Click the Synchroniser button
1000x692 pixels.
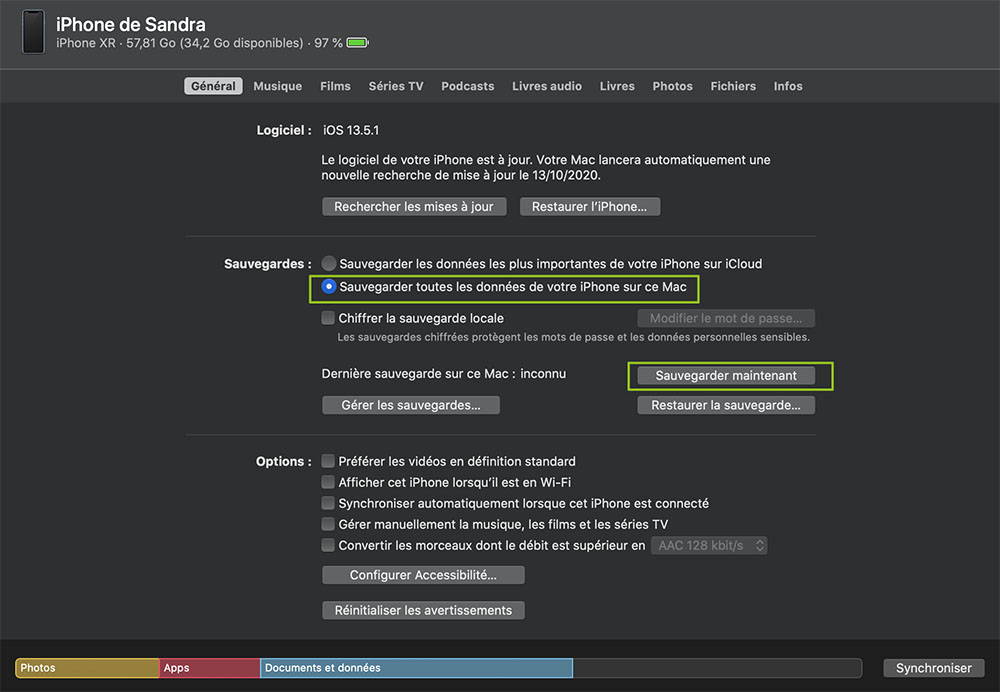click(x=934, y=668)
